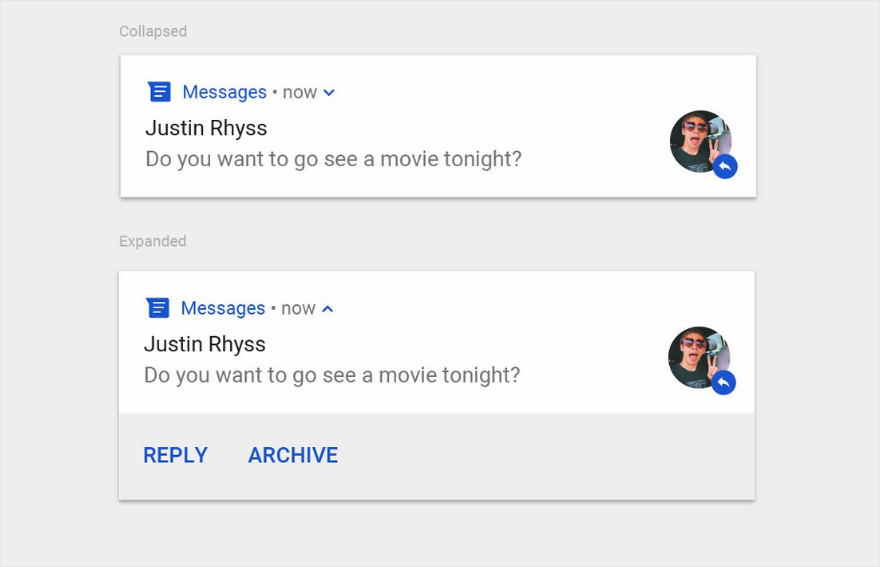881x567 pixels.
Task: Click the Messages app icon in expanded notification
Action: point(158,308)
